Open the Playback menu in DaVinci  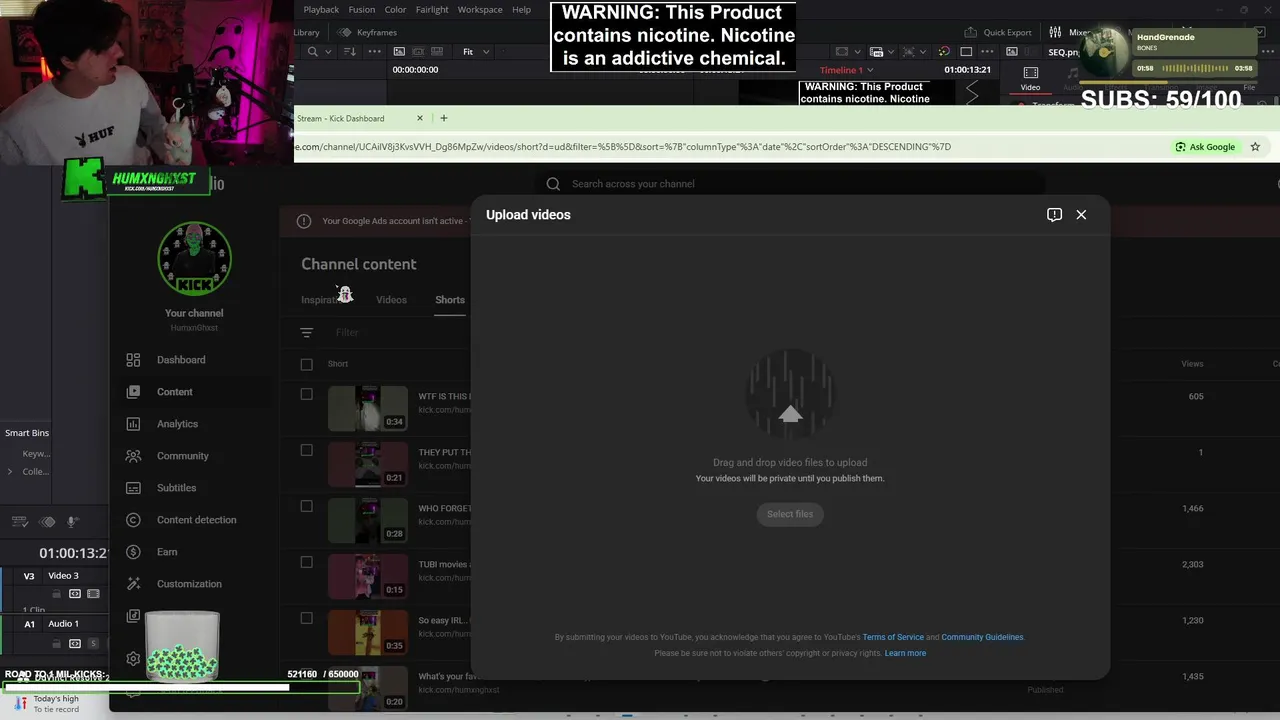(x=321, y=10)
